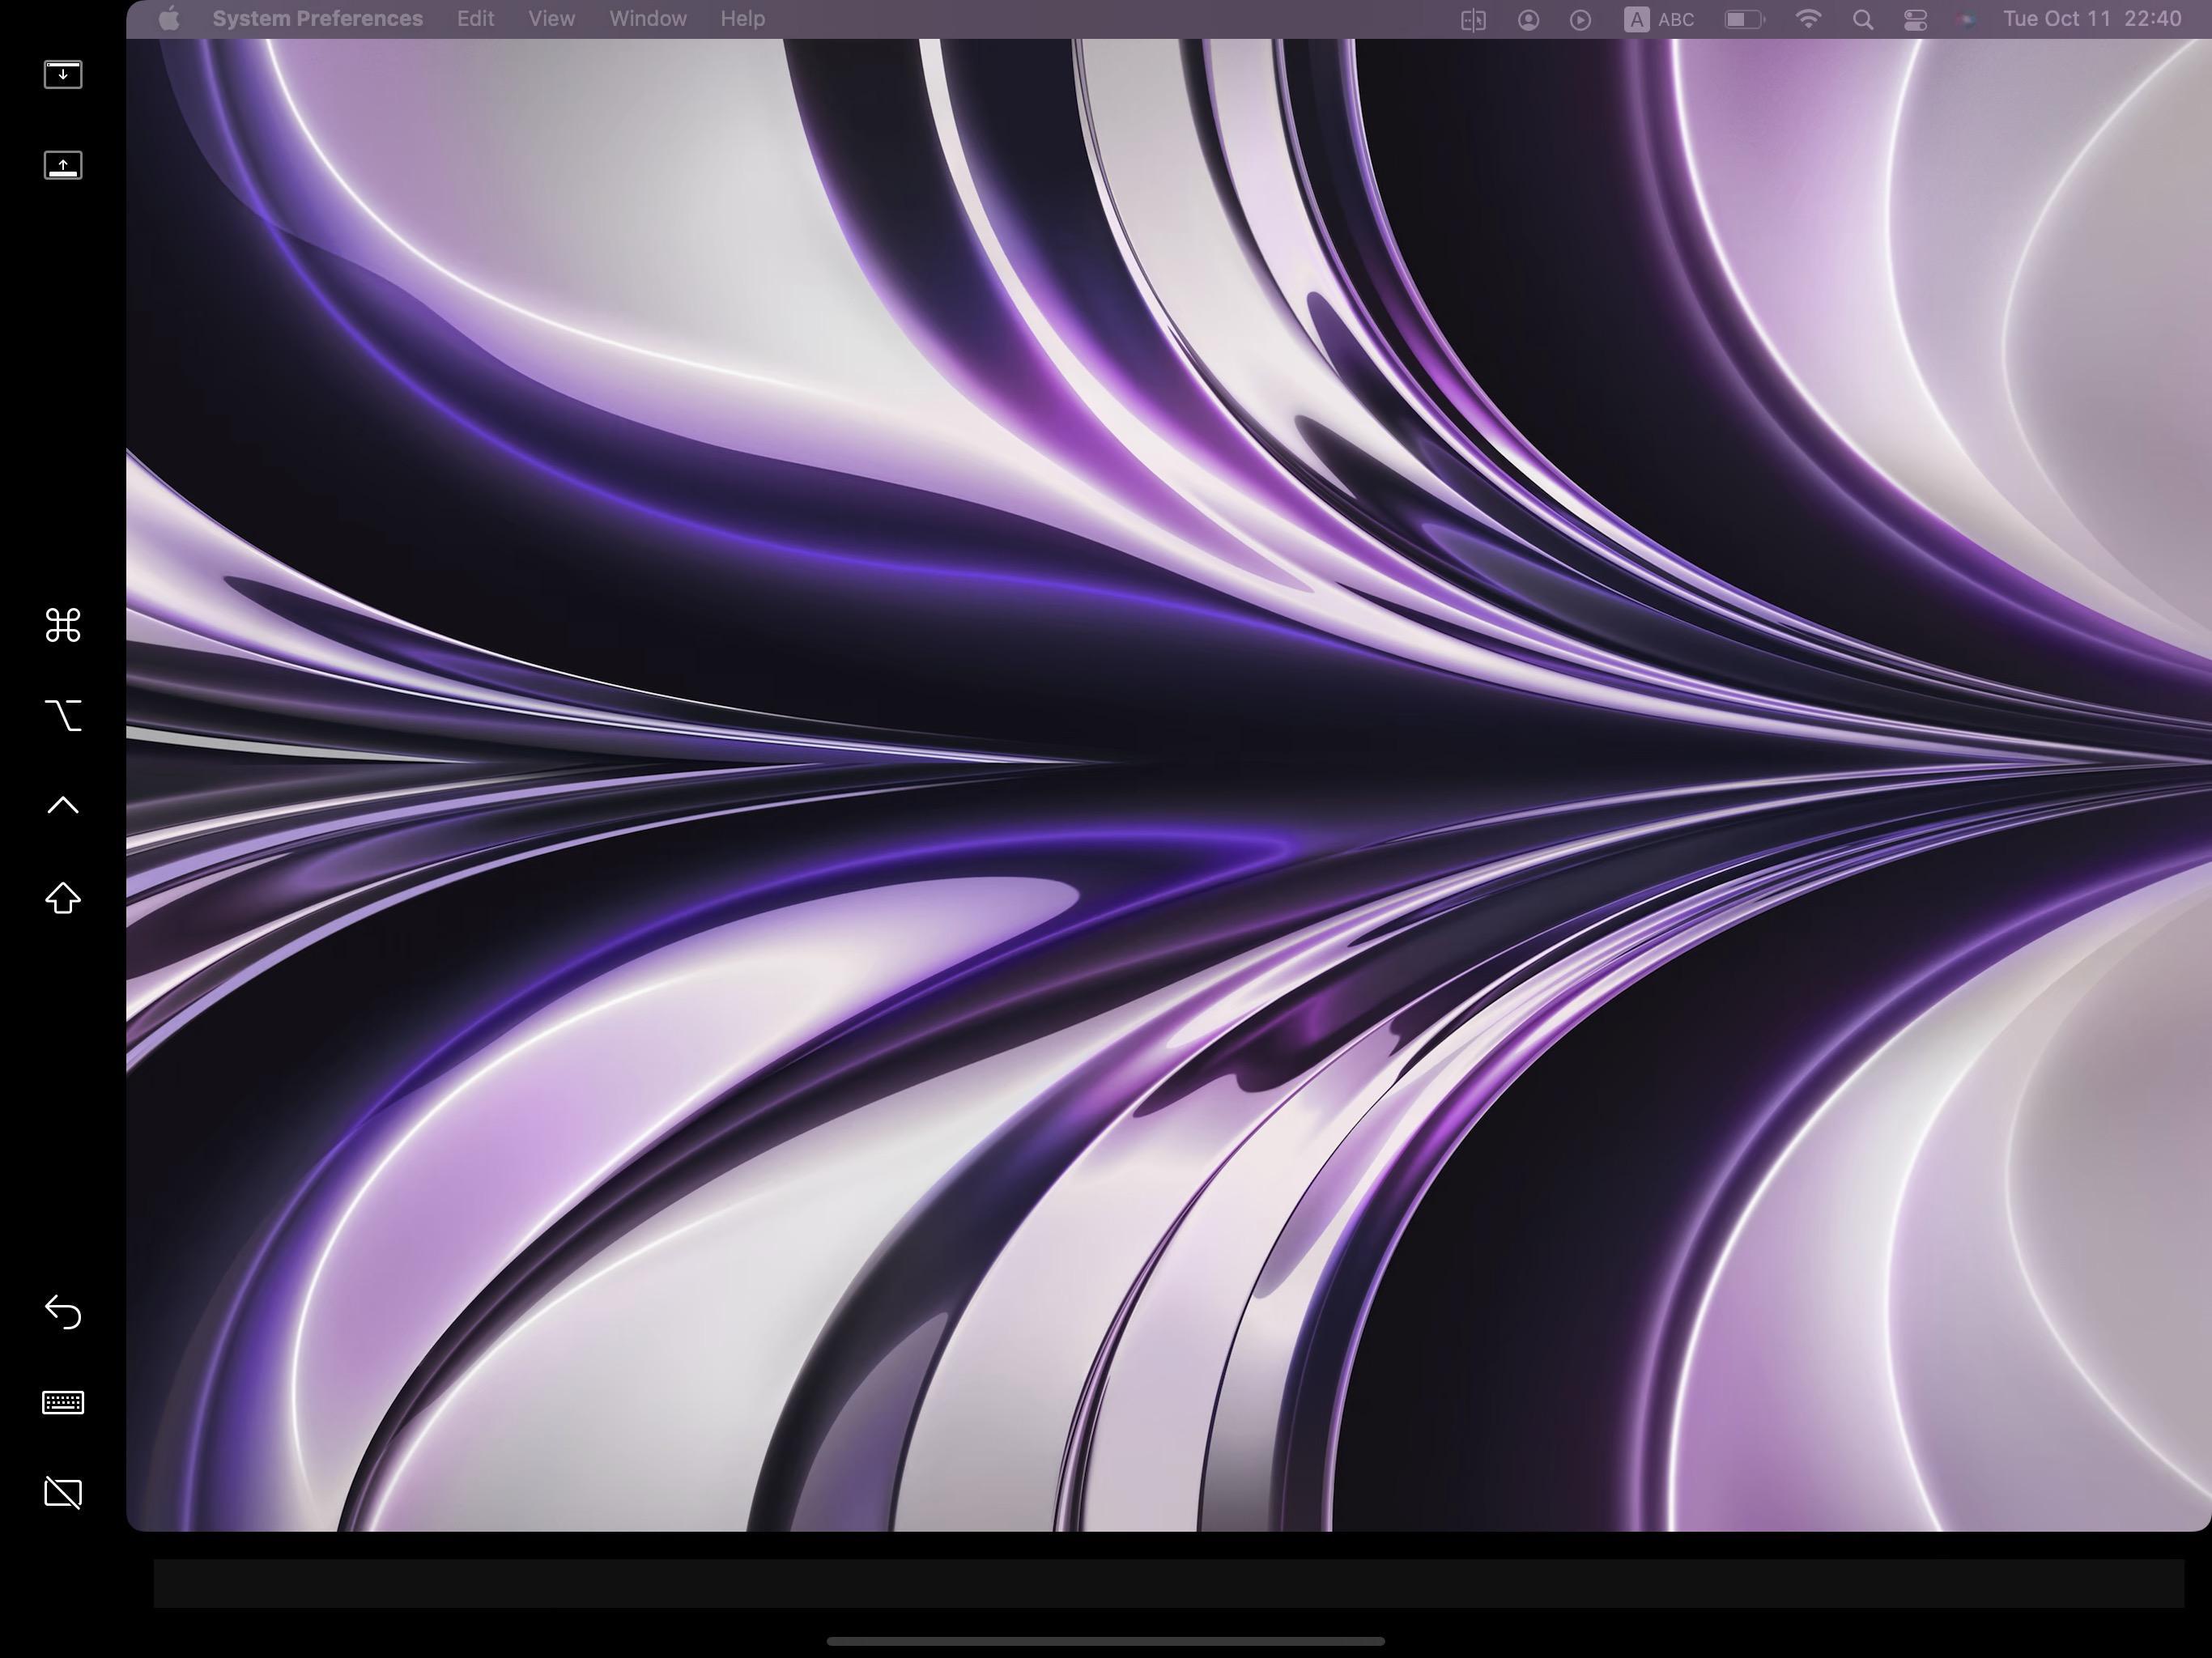Image resolution: width=2212 pixels, height=1658 pixels.
Task: Open the Help menu
Action: (742, 19)
